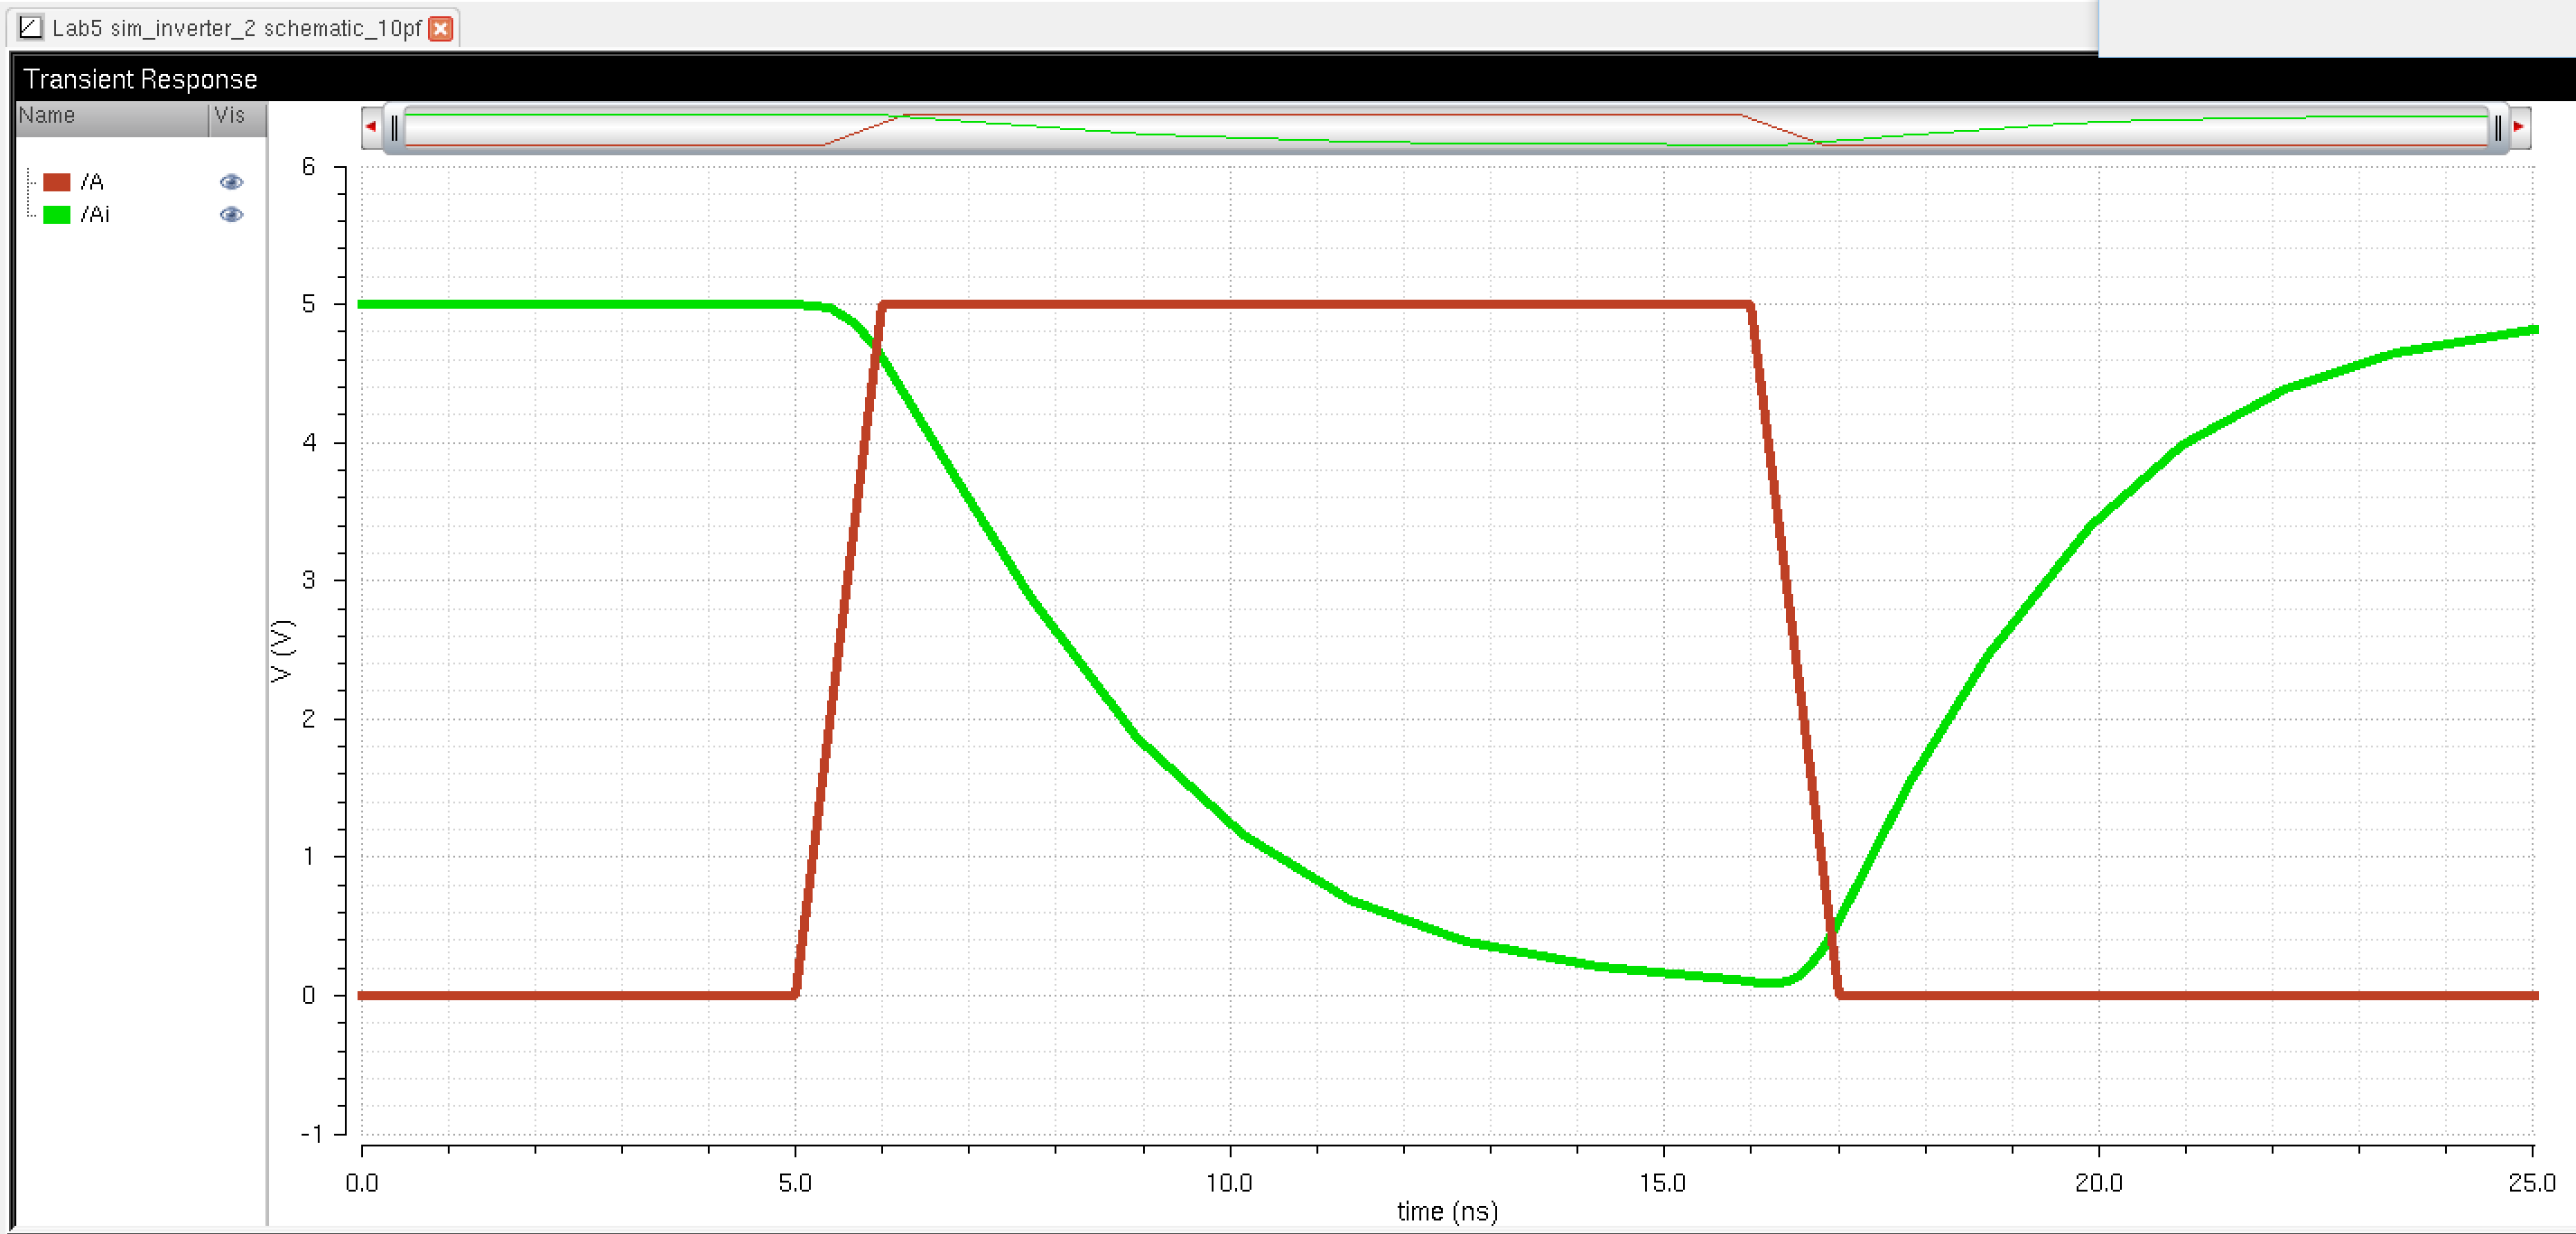Toggle visibility of the /Ai trace

[x=231, y=214]
